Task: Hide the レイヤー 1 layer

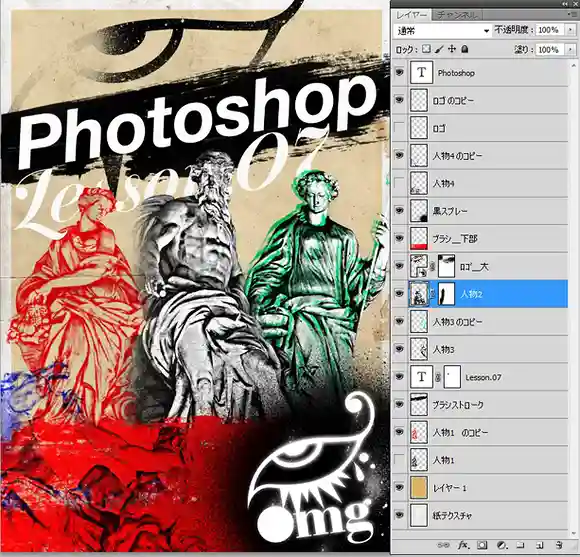Action: [399, 487]
